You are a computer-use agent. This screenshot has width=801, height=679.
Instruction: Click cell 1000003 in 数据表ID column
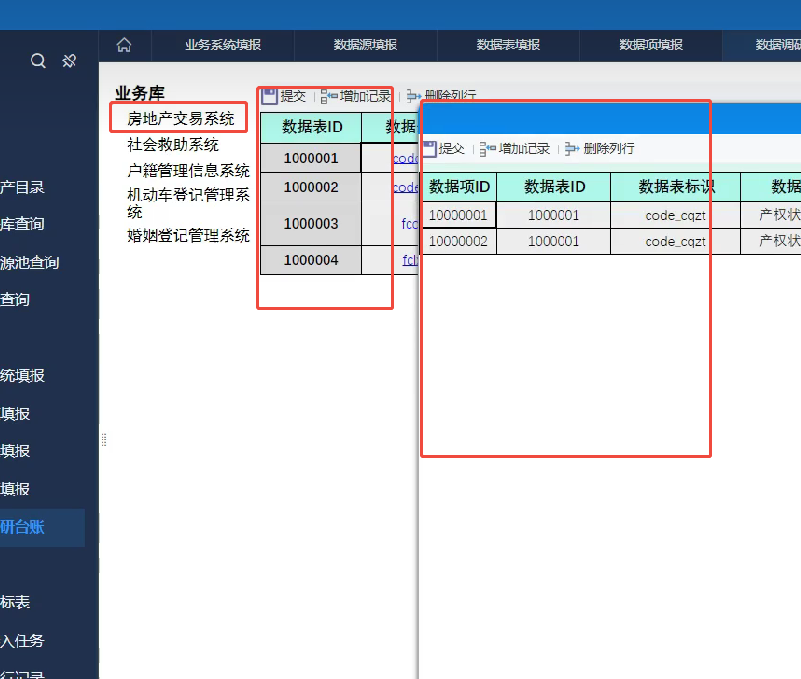pyautogui.click(x=311, y=223)
